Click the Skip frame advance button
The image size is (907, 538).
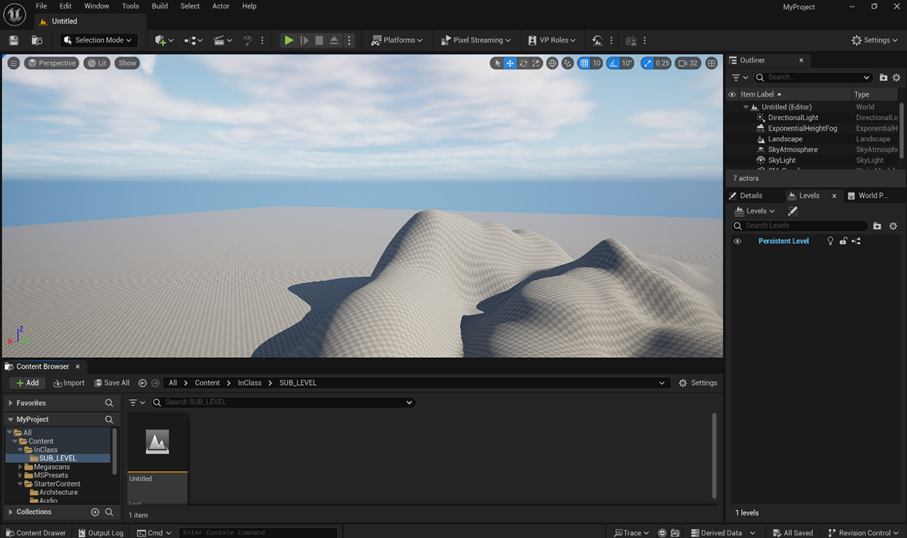304,40
